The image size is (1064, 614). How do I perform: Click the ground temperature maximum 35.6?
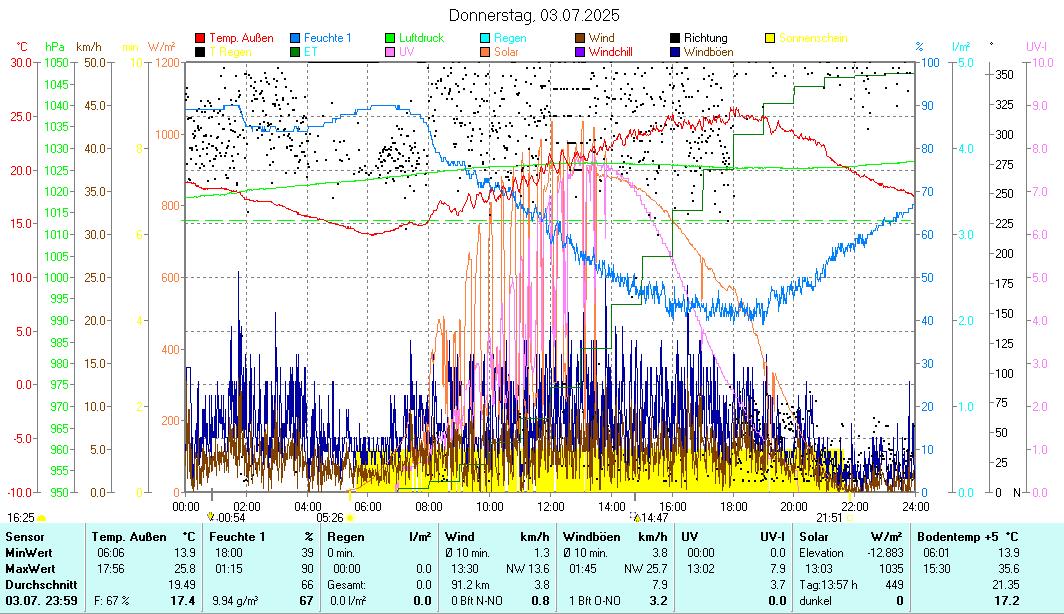point(1008,569)
